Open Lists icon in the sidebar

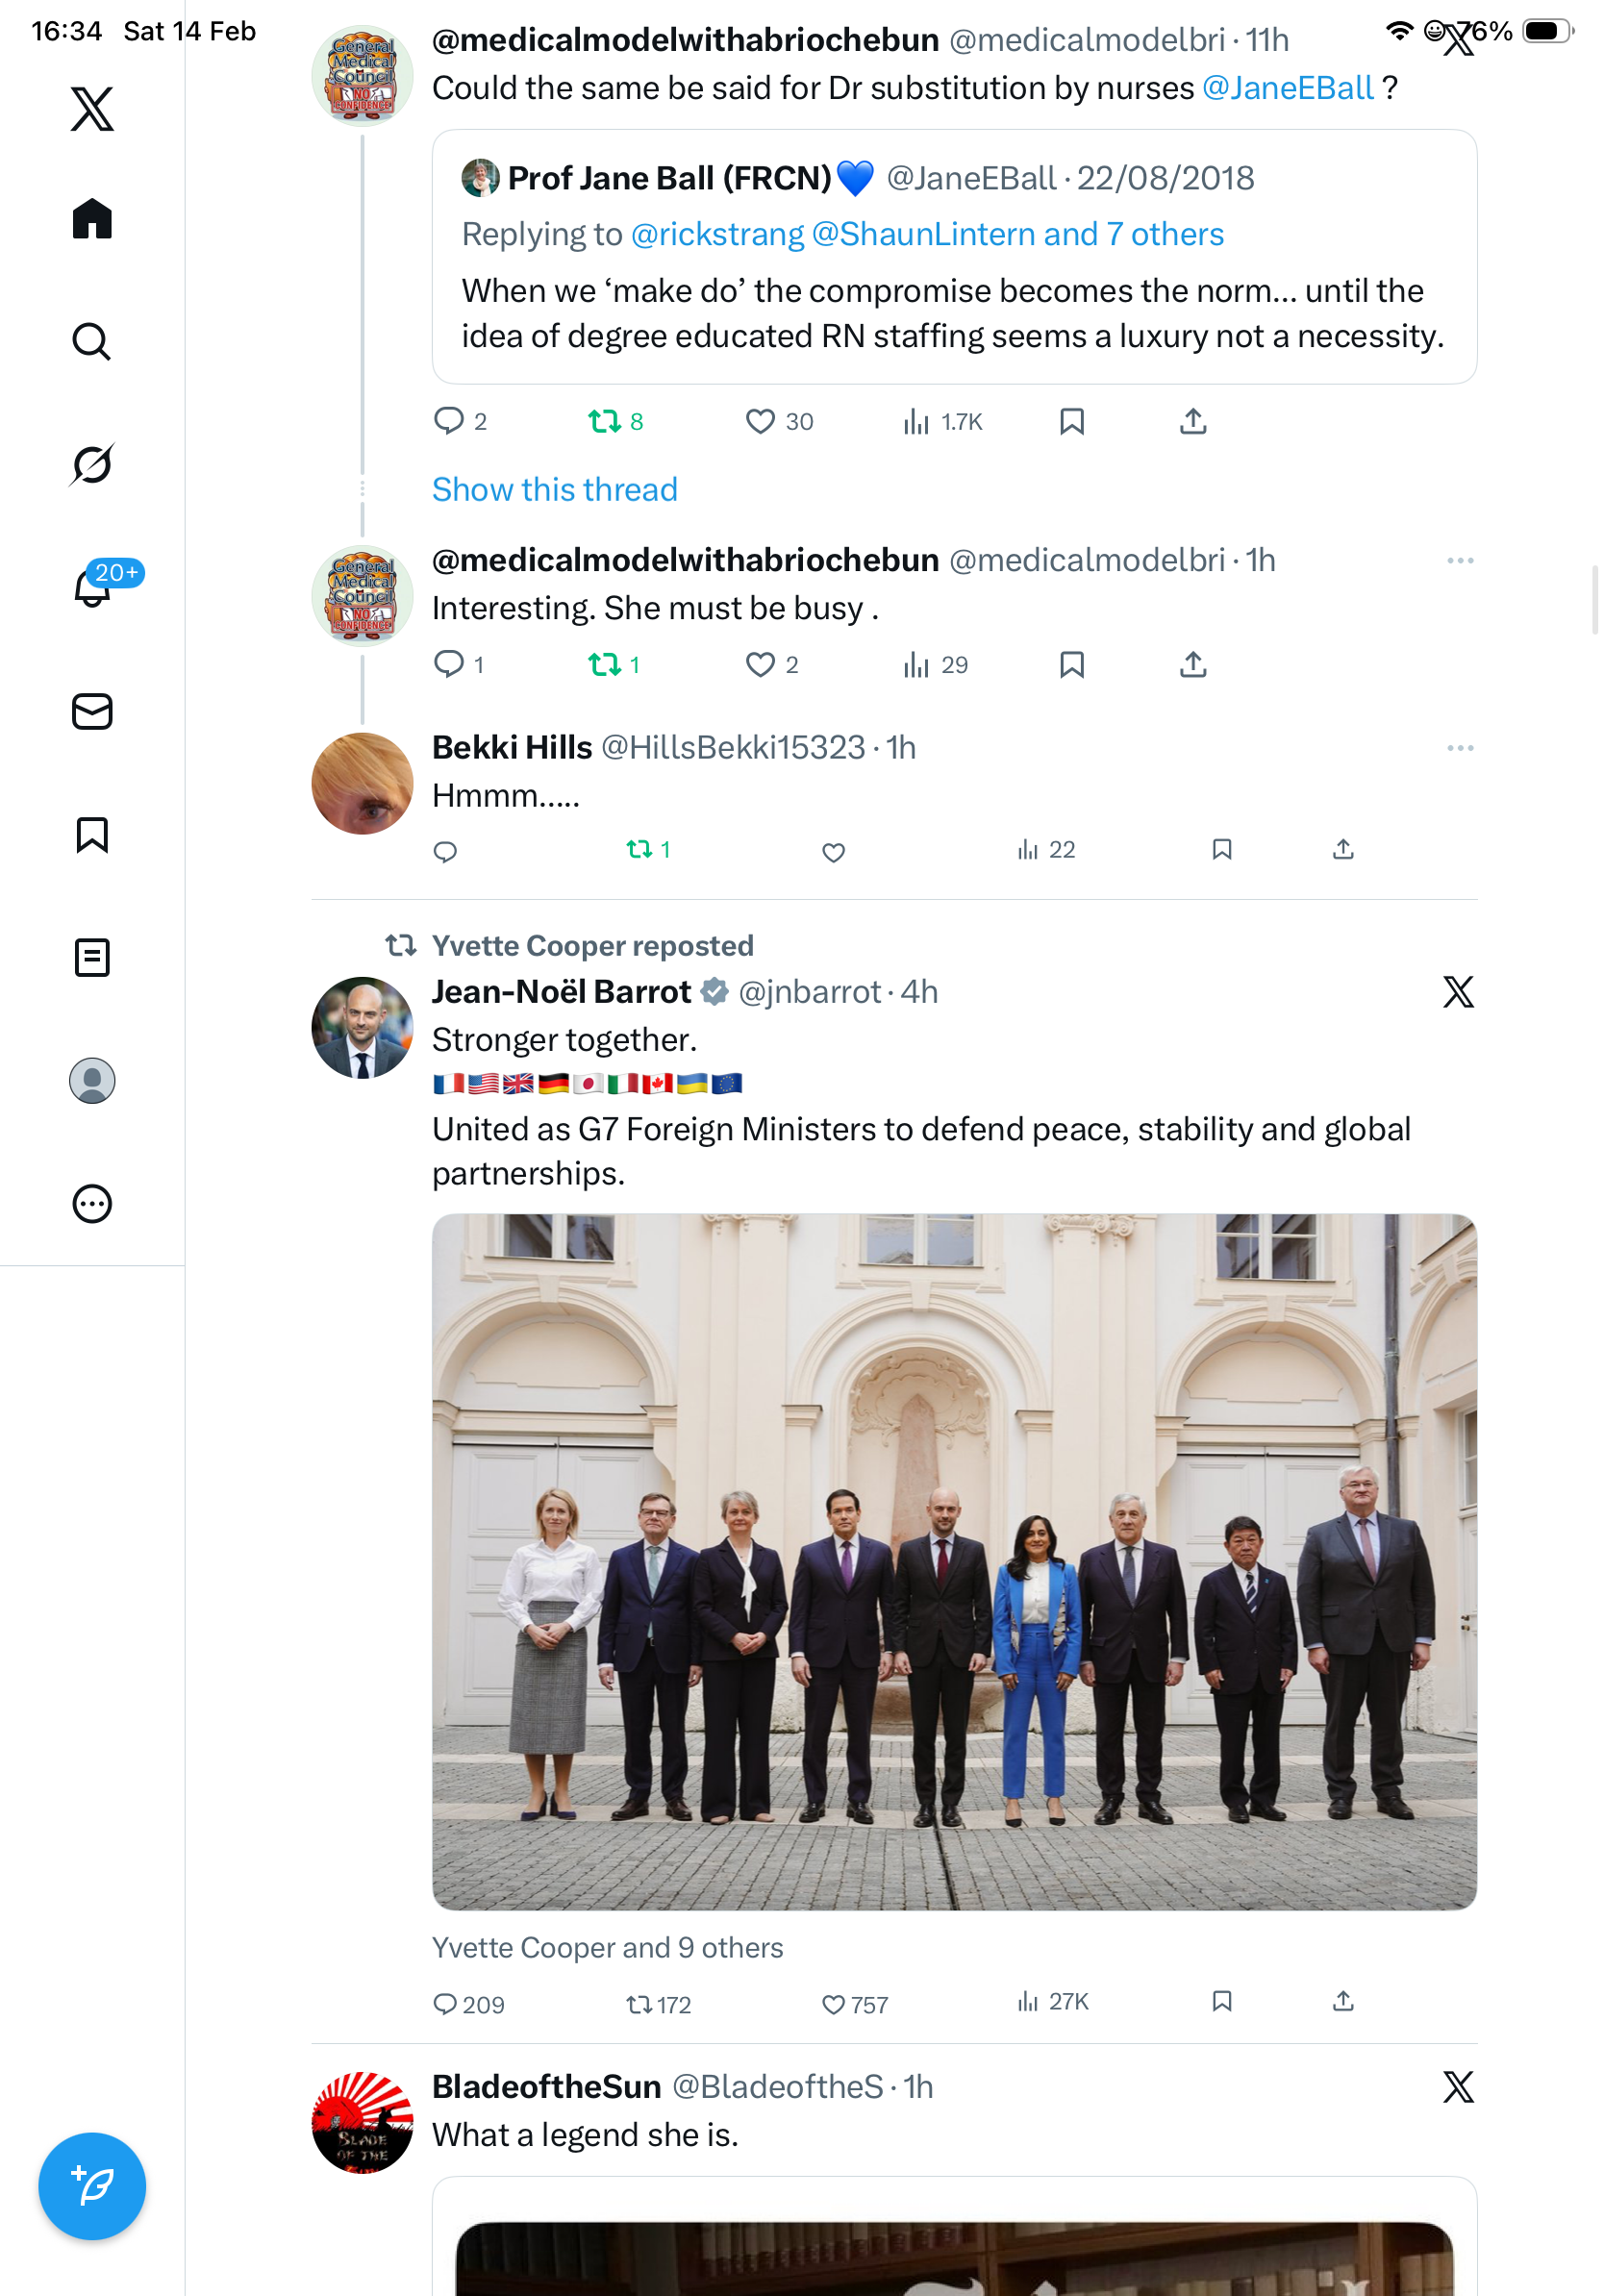[x=92, y=957]
